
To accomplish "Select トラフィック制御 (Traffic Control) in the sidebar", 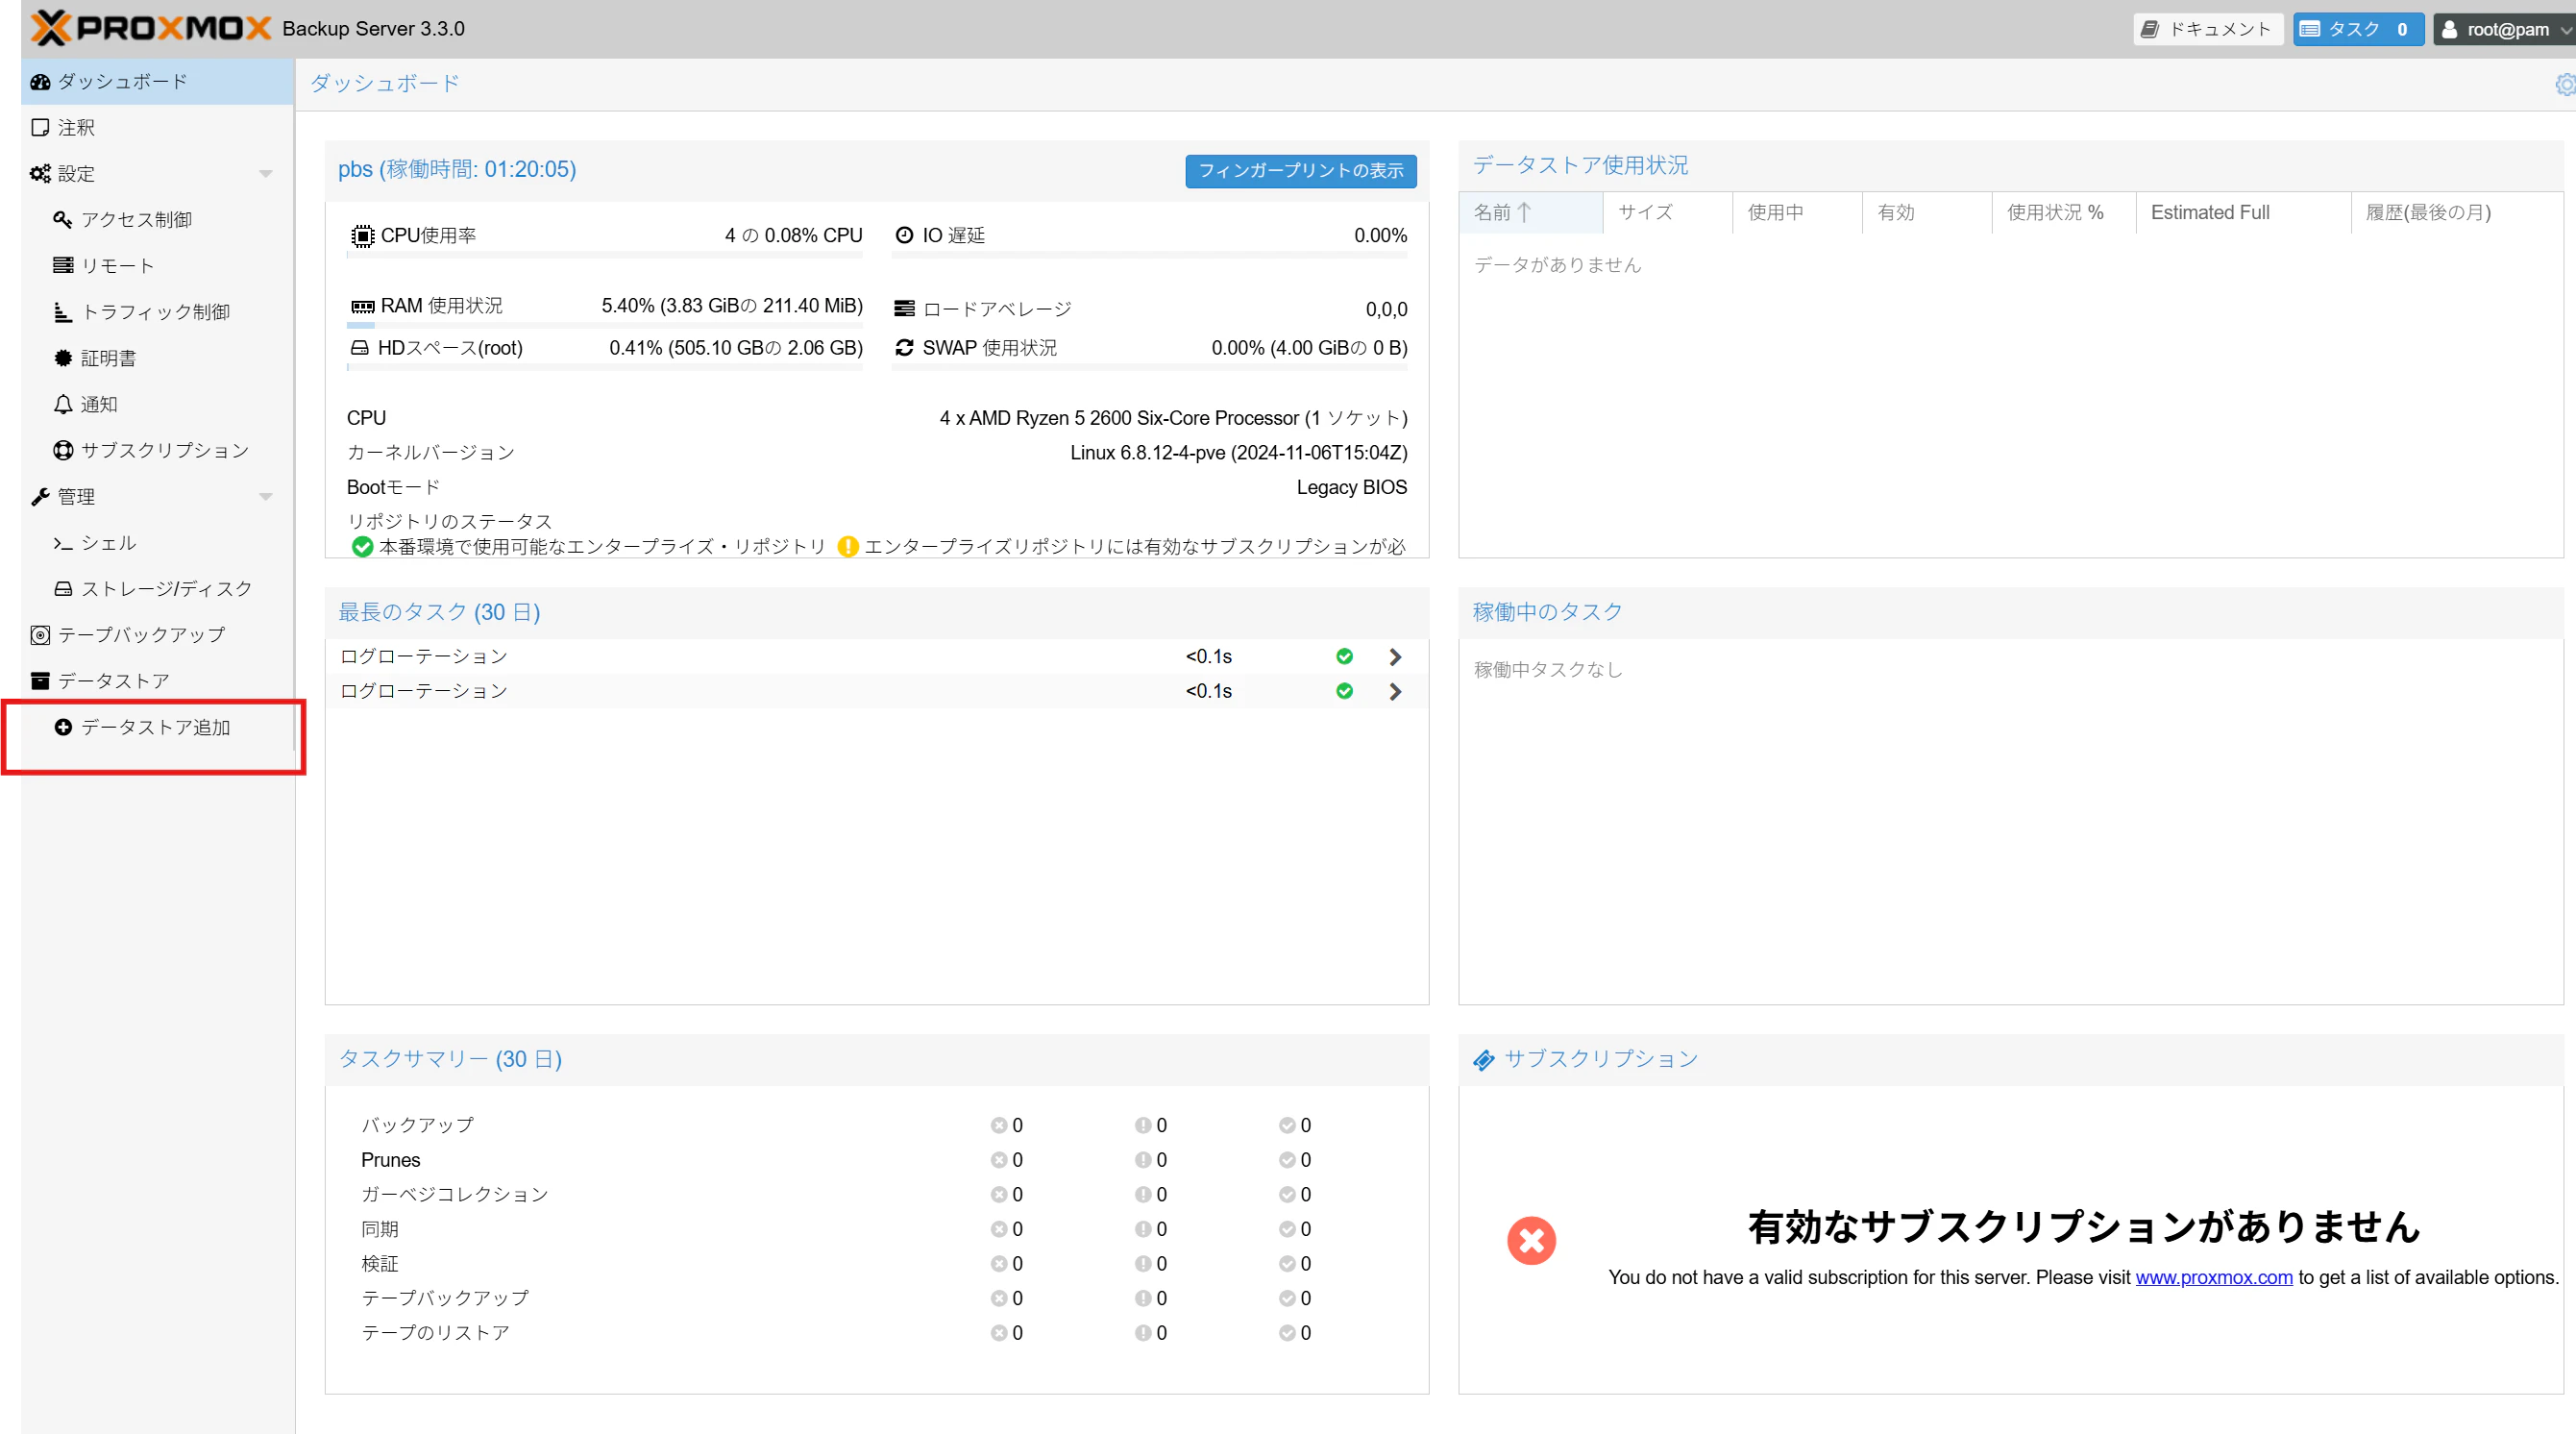I will pos(154,312).
